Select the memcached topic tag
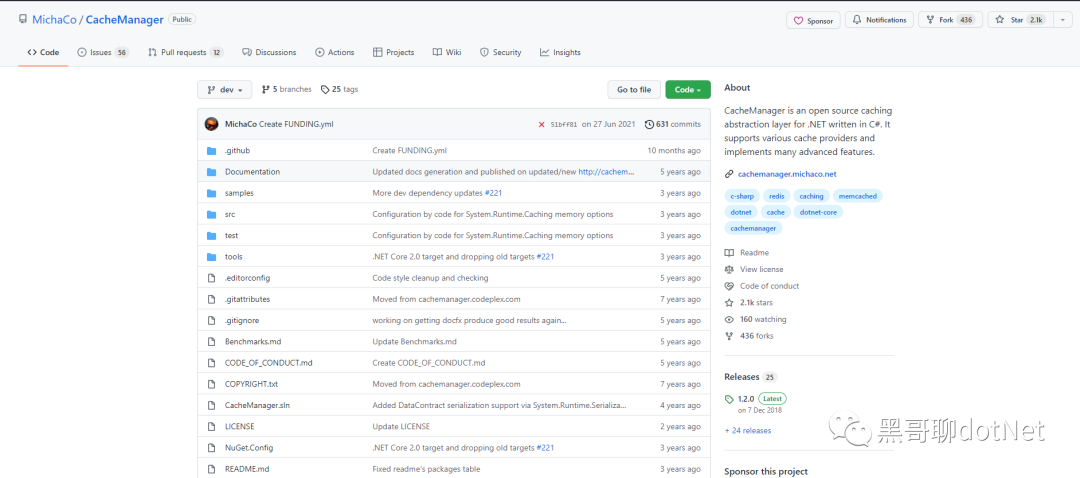Viewport: 1080px width, 478px height. click(858, 196)
